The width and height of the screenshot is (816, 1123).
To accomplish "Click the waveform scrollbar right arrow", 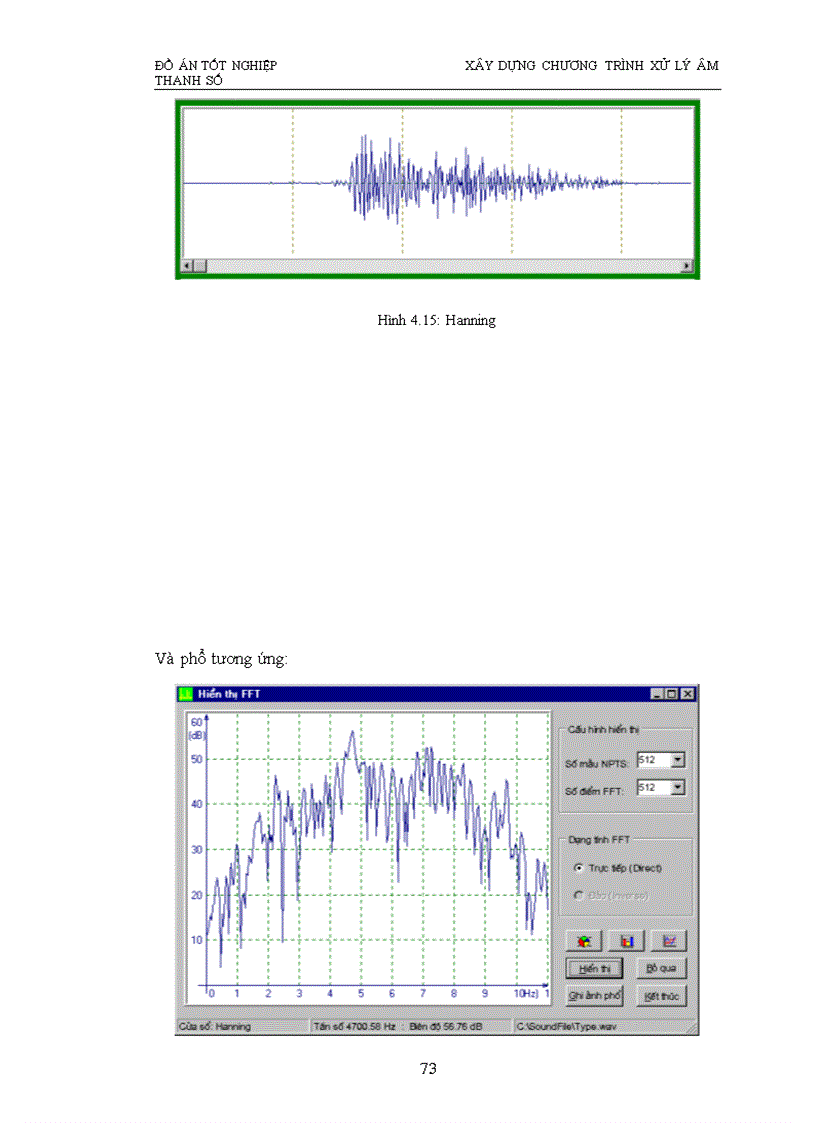I will pyautogui.click(x=686, y=266).
